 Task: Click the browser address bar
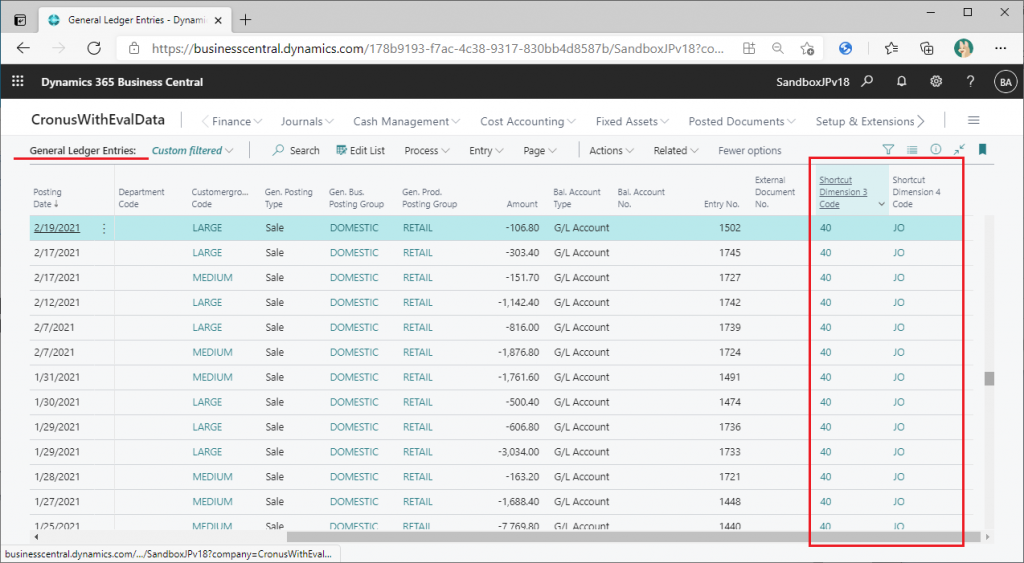[x=438, y=48]
